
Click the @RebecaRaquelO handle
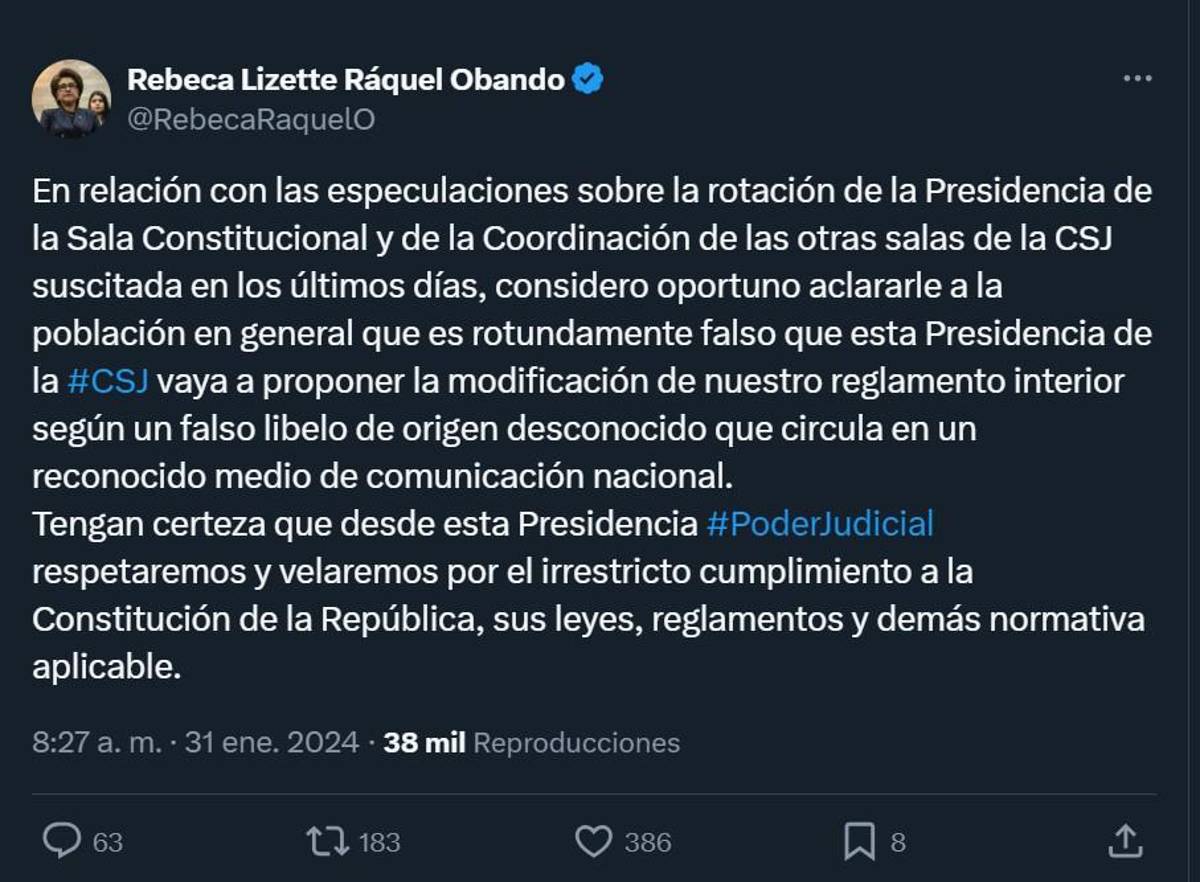(250, 119)
